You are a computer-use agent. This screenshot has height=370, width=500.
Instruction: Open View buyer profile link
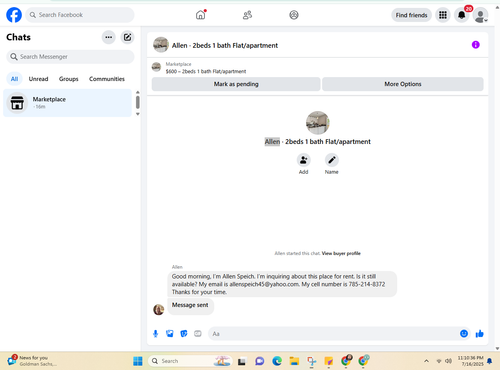341,253
